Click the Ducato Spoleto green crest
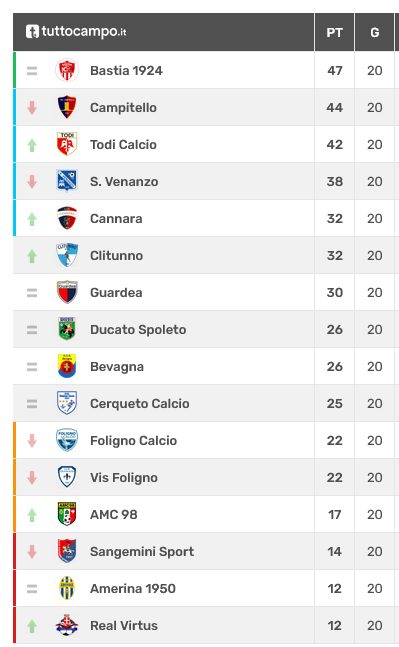Viewport: 399px width, 647px height. (67, 329)
